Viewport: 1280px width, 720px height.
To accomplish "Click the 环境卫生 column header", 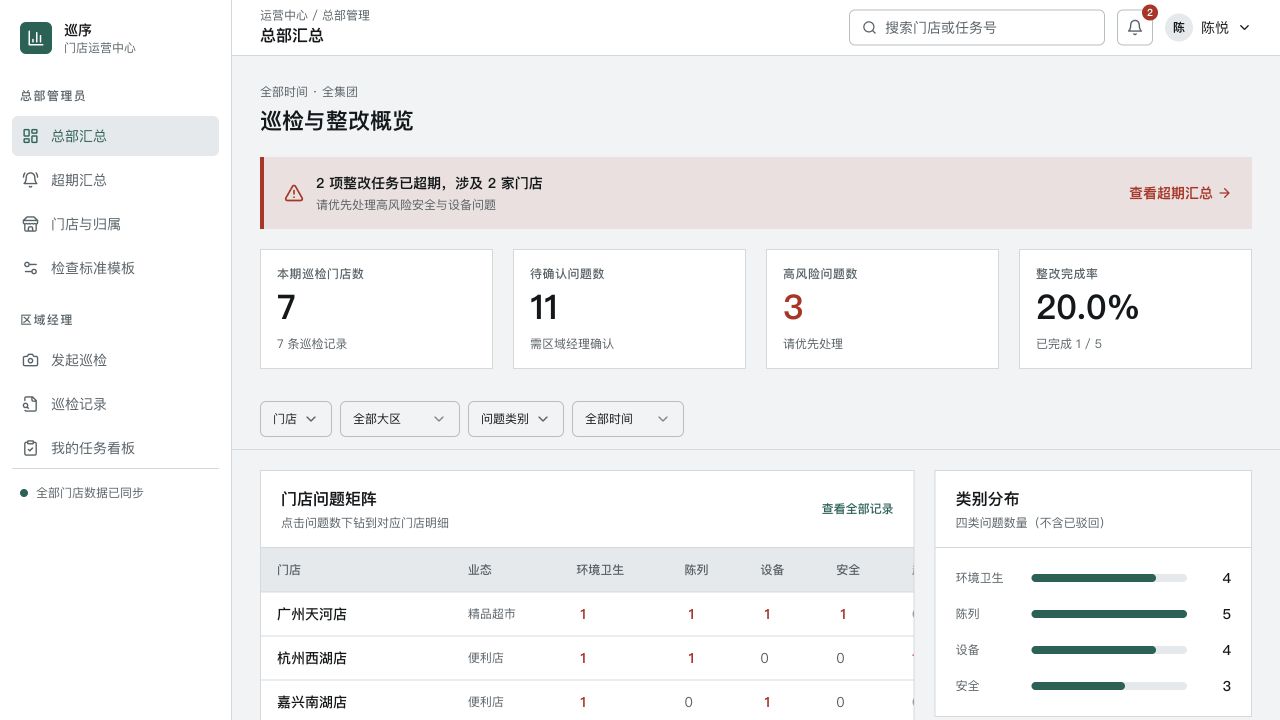I will (600, 570).
